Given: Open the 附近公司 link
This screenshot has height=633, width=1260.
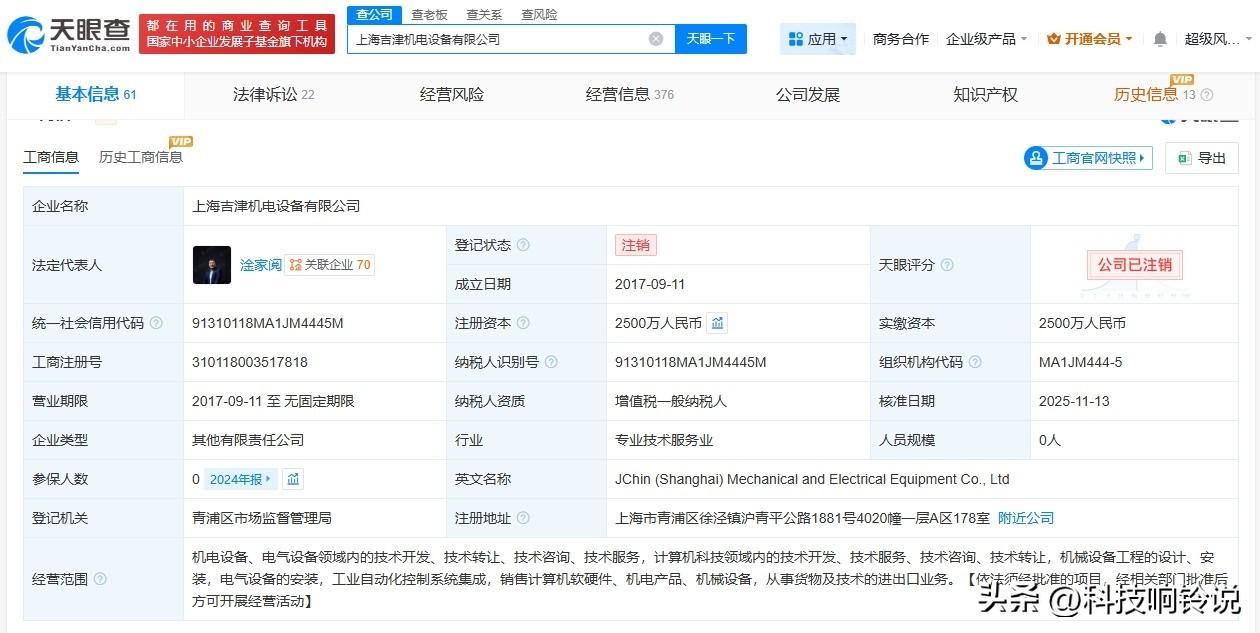Looking at the screenshot, I should [x=1026, y=518].
